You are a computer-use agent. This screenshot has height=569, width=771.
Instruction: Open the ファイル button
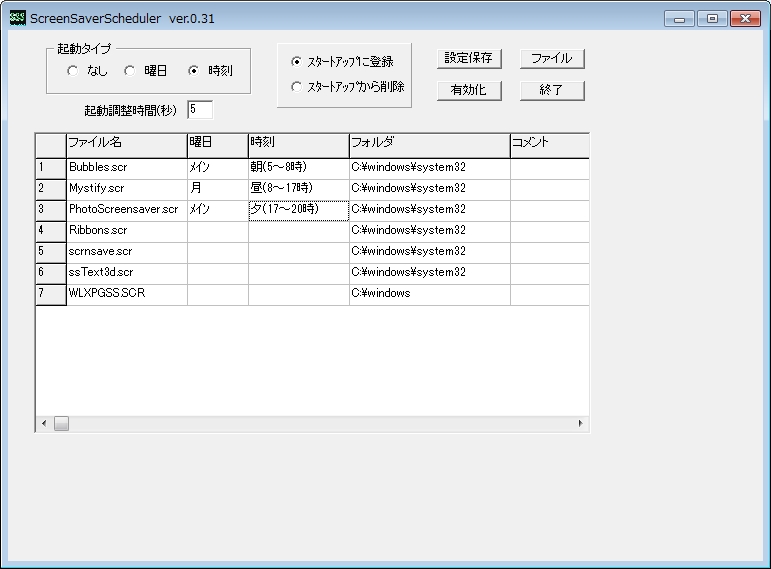(x=552, y=59)
